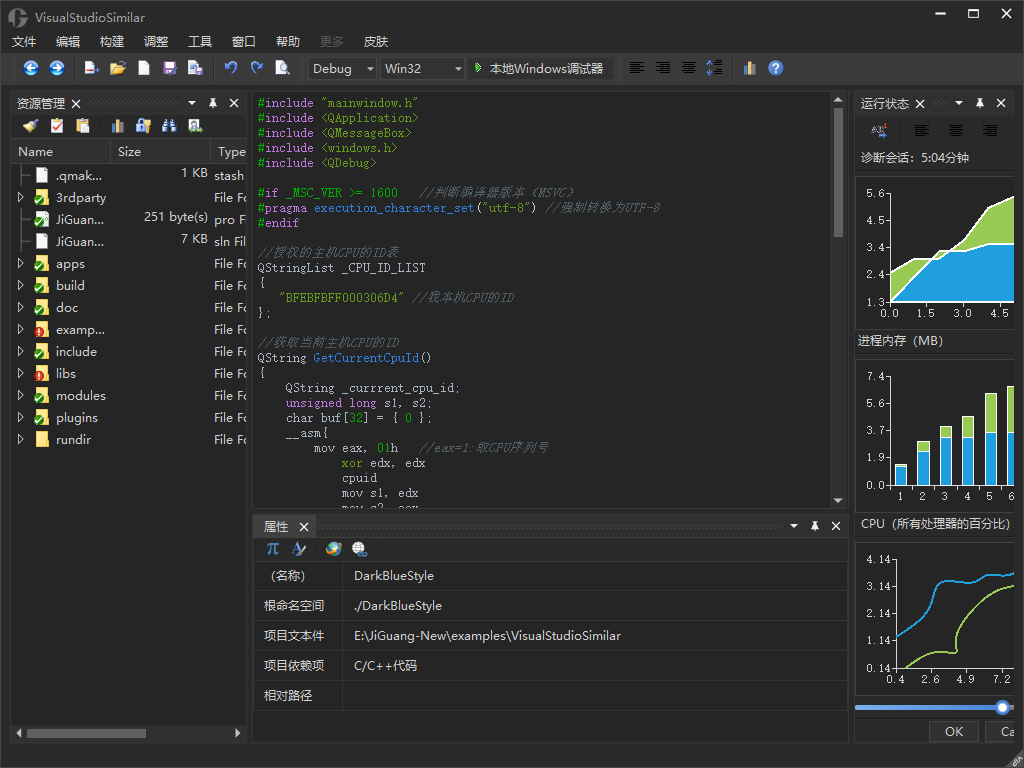
Task: Expand the build folder
Action: 20,285
